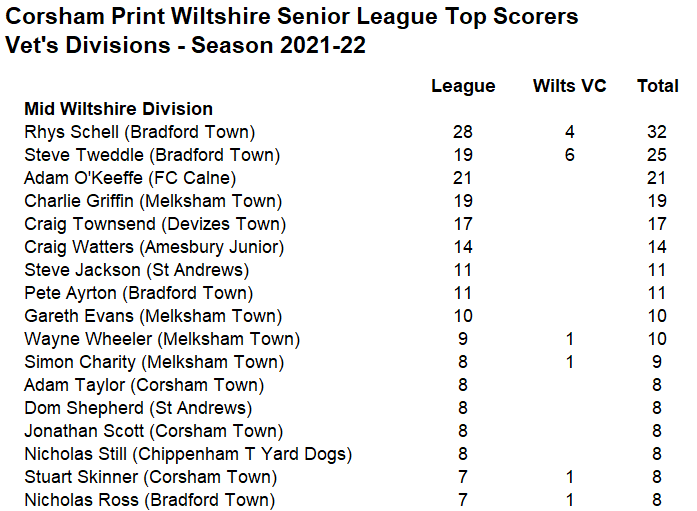This screenshot has width=697, height=511.
Task: Click the Rhys Schell (Bradford Town) row
Action: [x=345, y=132]
